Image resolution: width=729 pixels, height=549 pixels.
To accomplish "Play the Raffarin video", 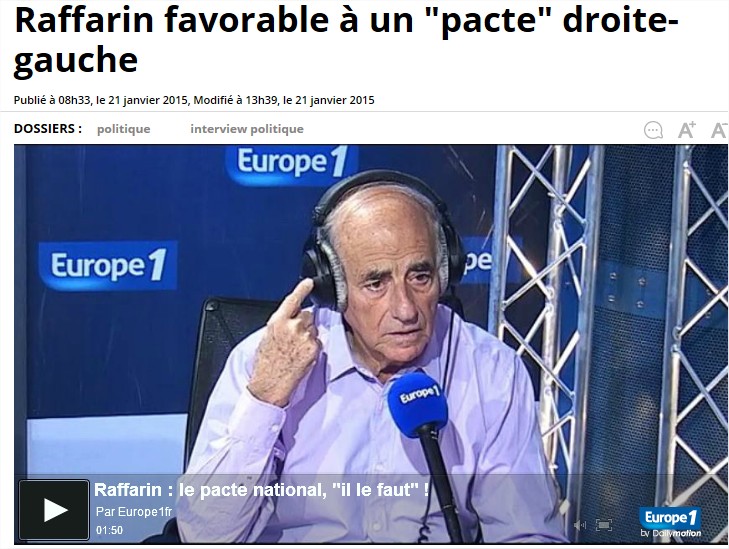I will pos(54,510).
